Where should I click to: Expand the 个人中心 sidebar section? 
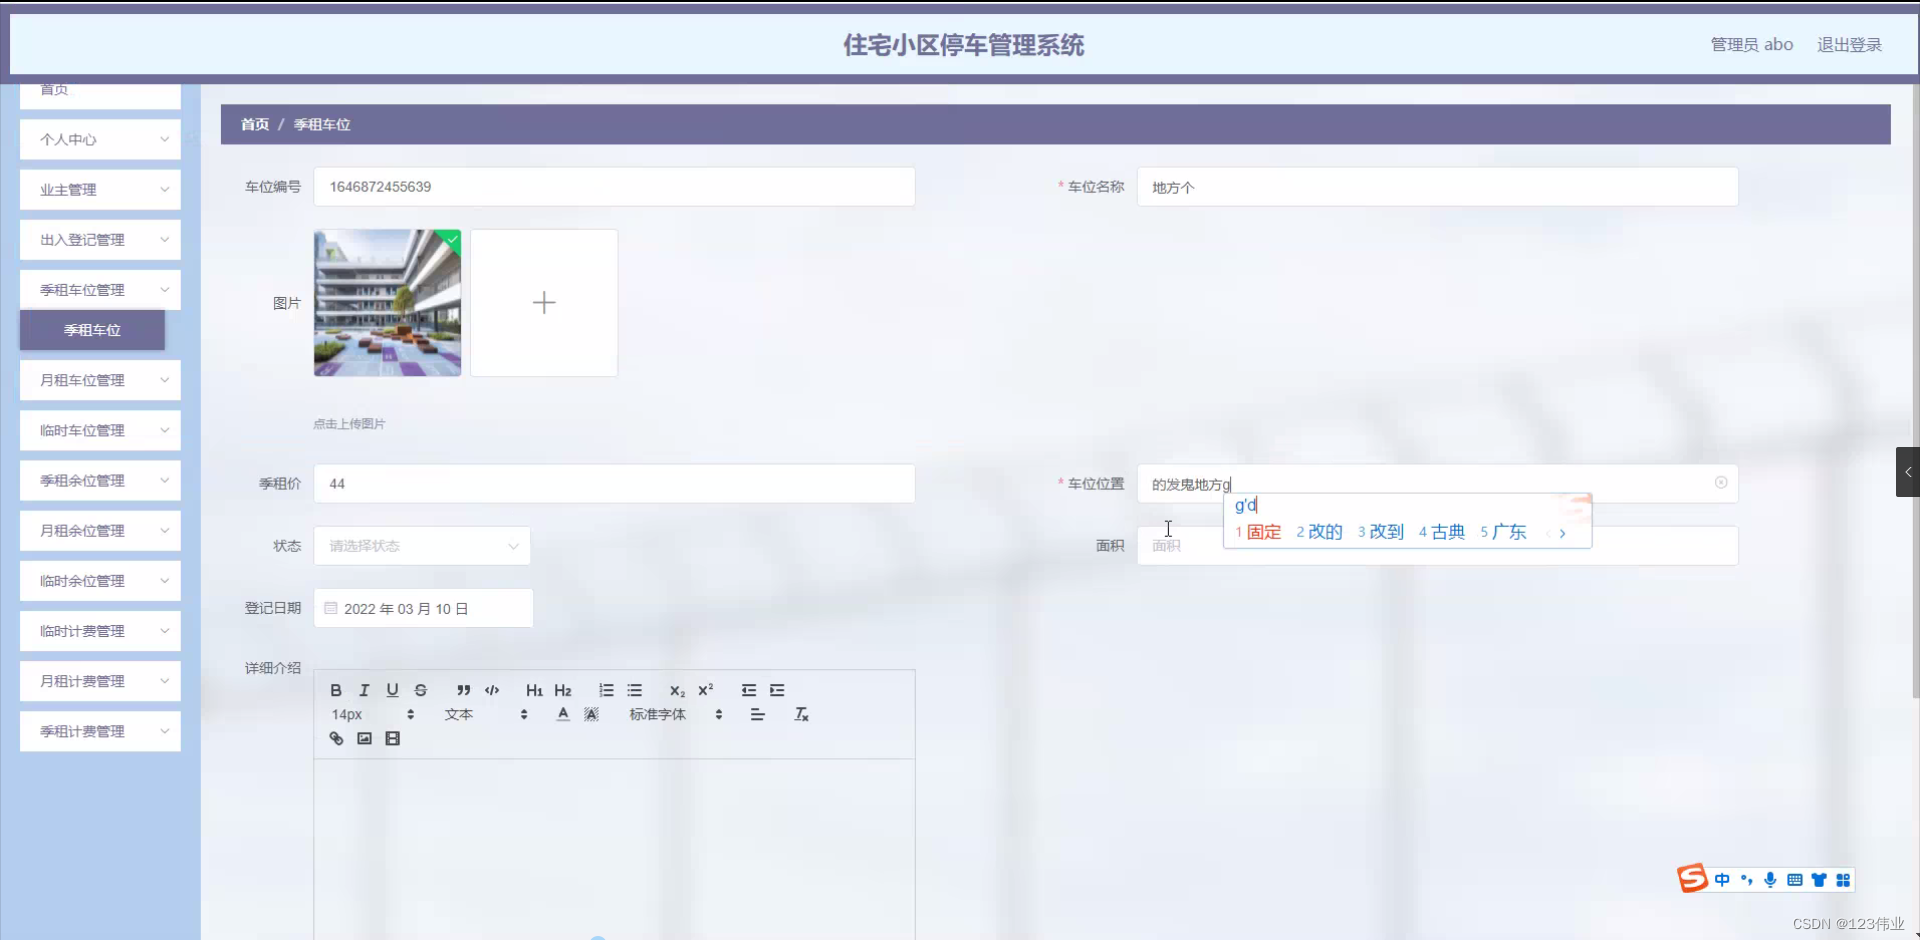100,139
